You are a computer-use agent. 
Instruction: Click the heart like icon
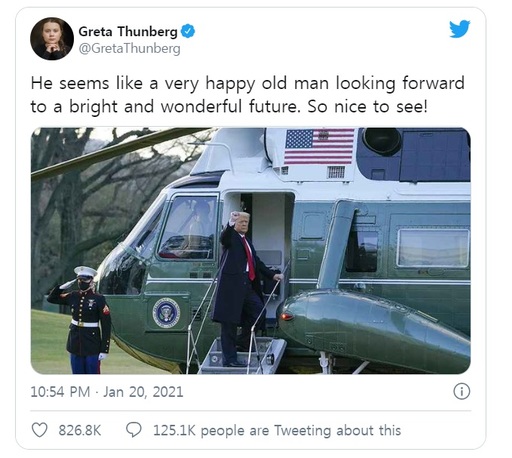point(39,430)
